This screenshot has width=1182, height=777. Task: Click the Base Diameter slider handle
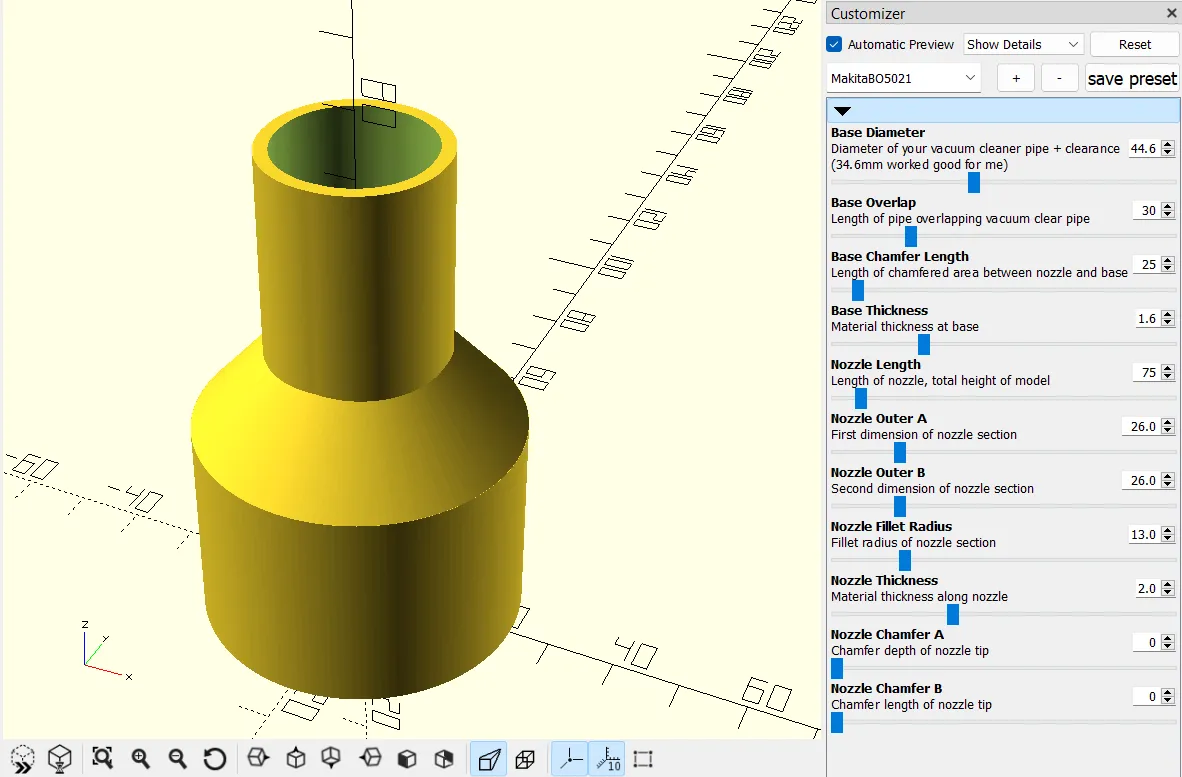(x=973, y=182)
